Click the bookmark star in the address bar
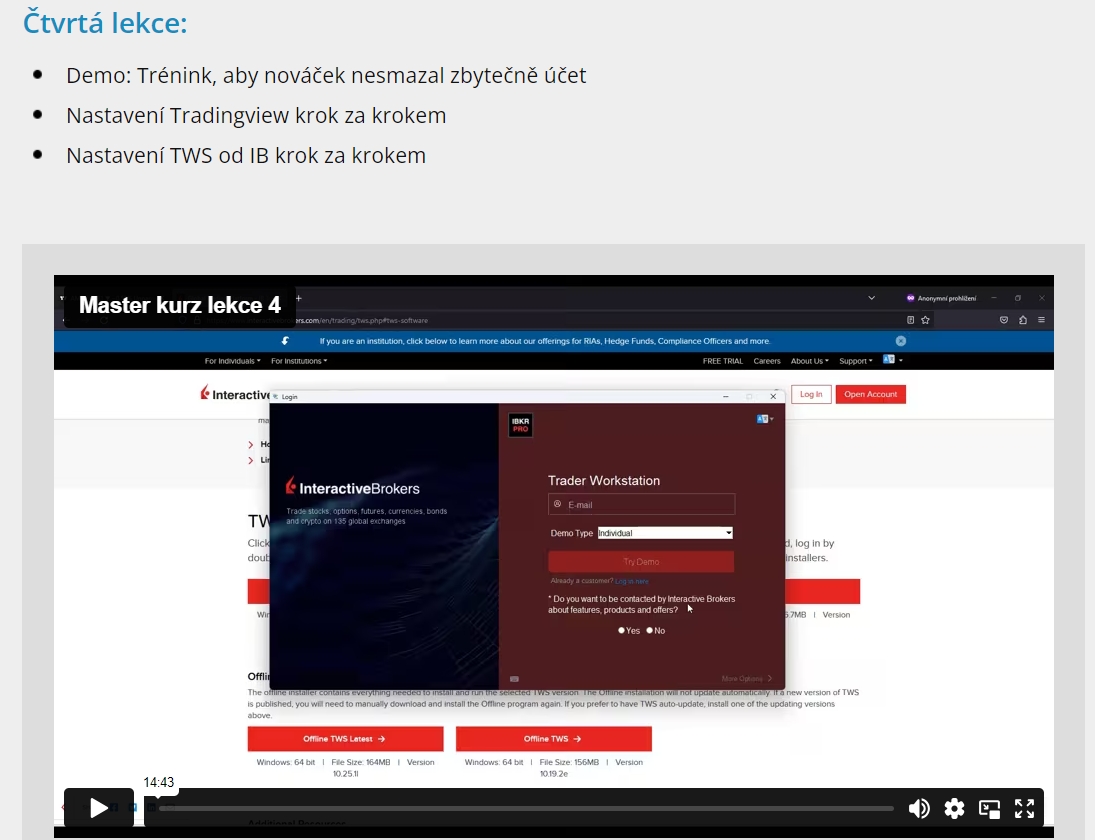 pyautogui.click(x=925, y=320)
